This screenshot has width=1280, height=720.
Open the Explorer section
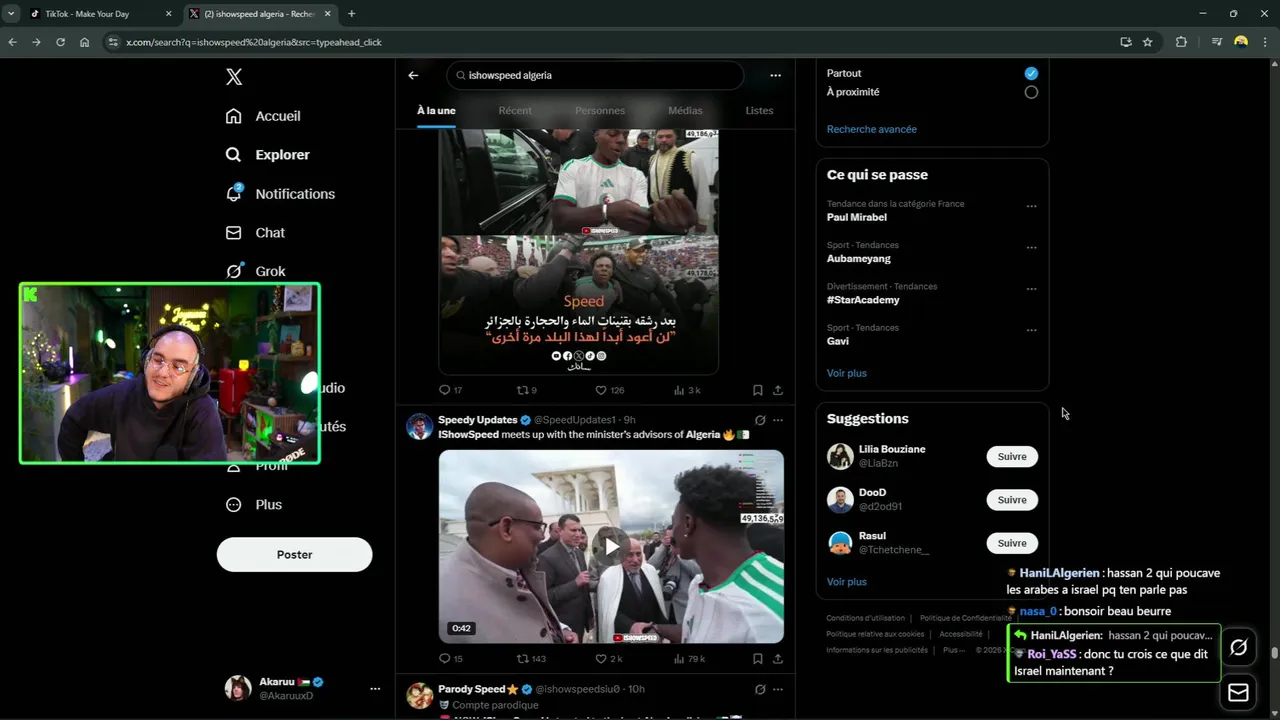267,155
